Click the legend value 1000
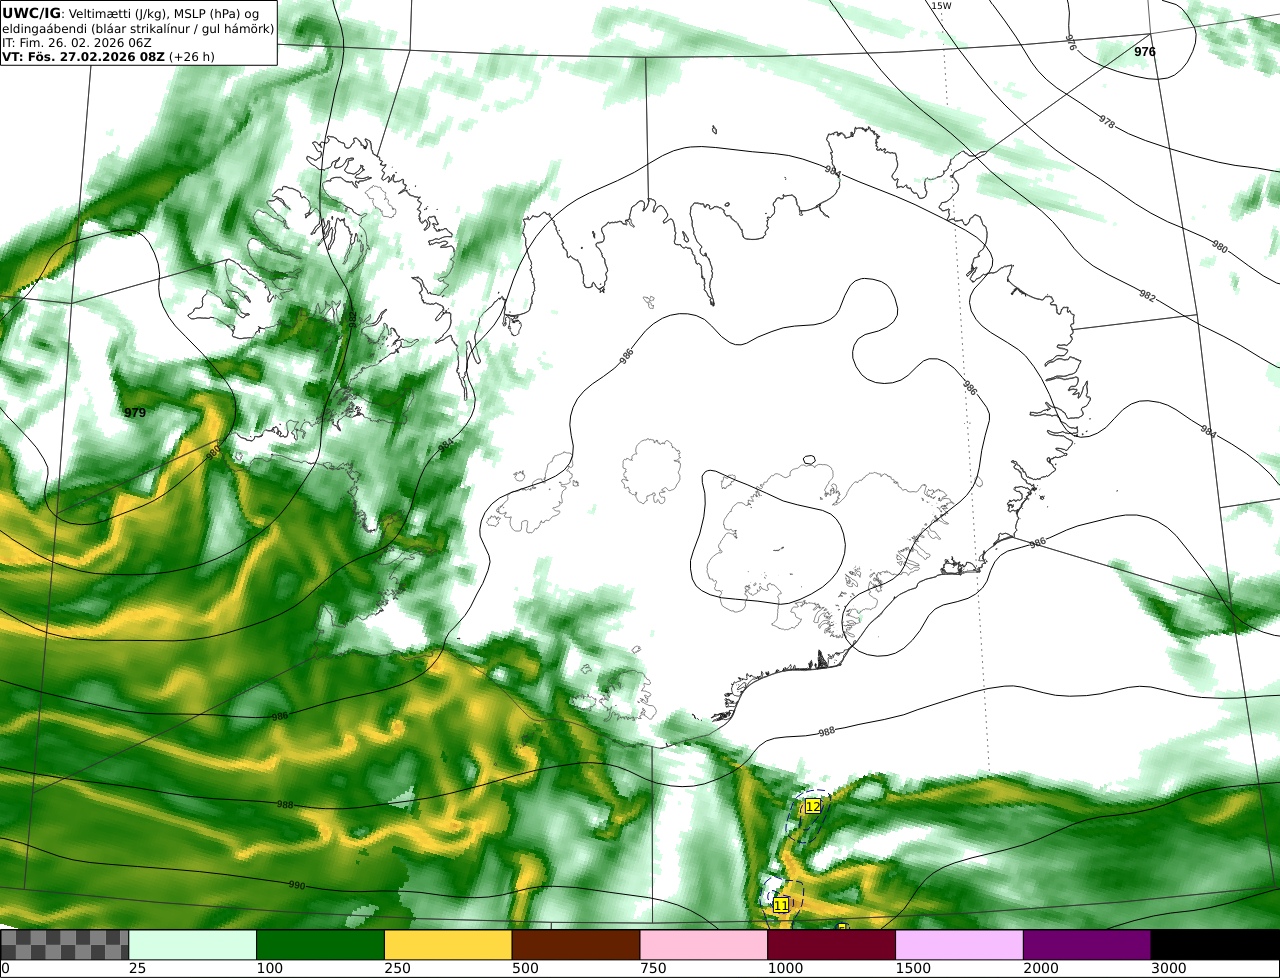This screenshot has width=1280, height=978. [x=785, y=969]
